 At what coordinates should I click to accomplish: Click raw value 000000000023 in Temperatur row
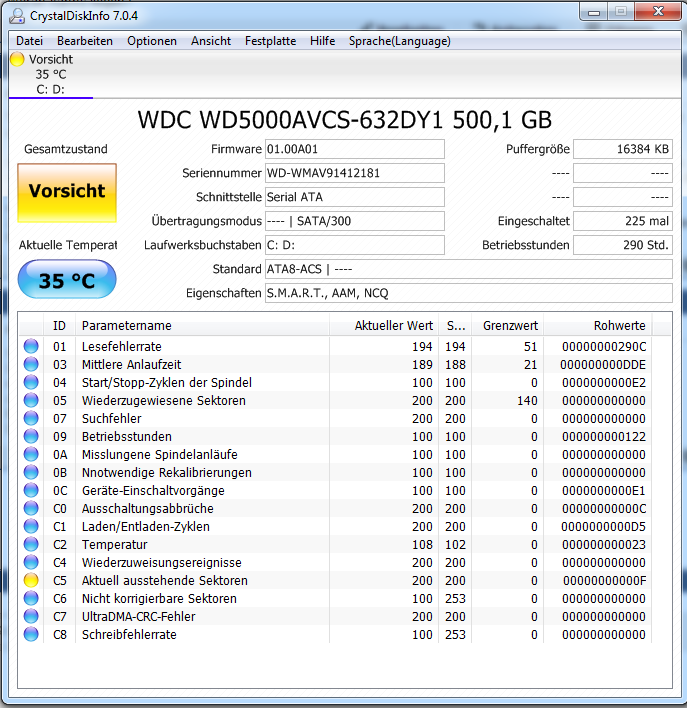(604, 545)
